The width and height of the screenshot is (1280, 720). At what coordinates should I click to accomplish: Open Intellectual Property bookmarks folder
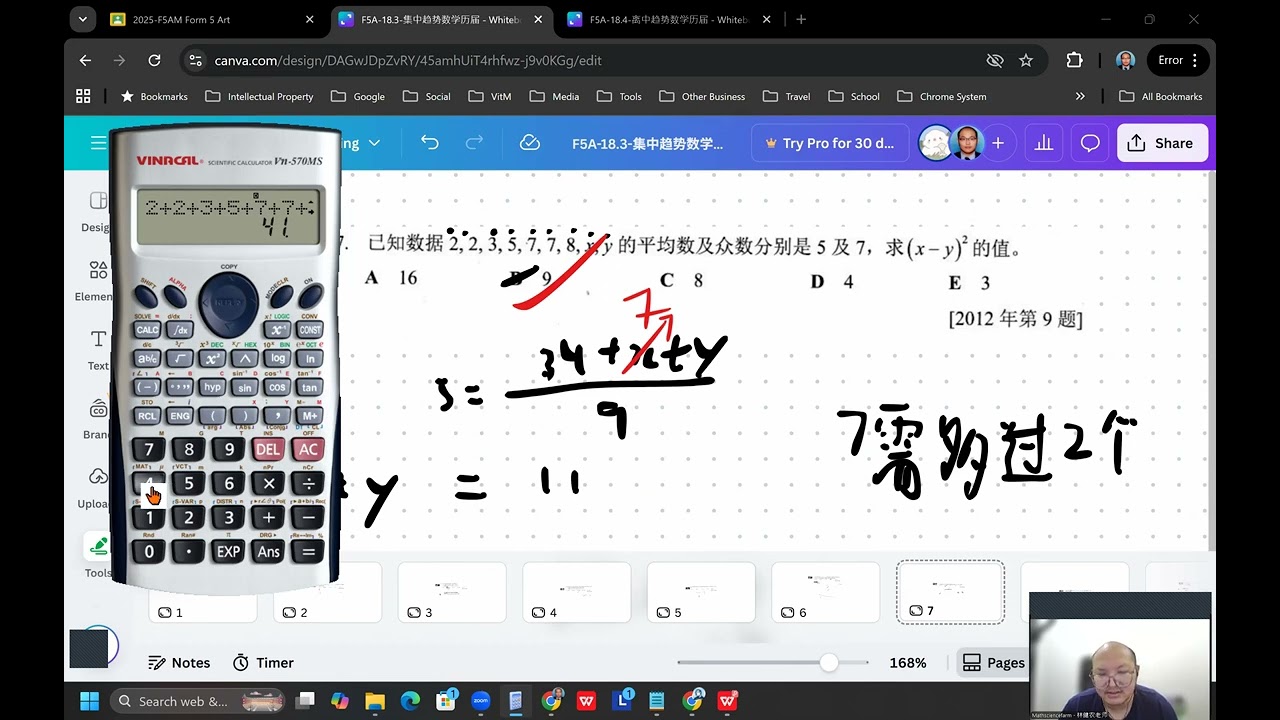click(x=259, y=96)
